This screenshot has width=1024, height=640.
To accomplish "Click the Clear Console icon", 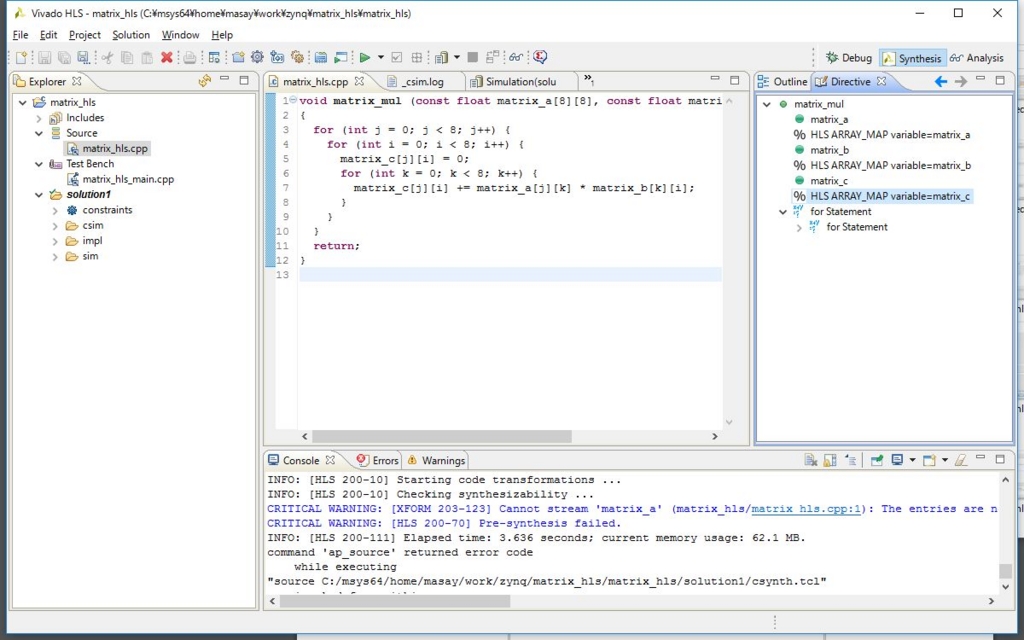I will 810,460.
